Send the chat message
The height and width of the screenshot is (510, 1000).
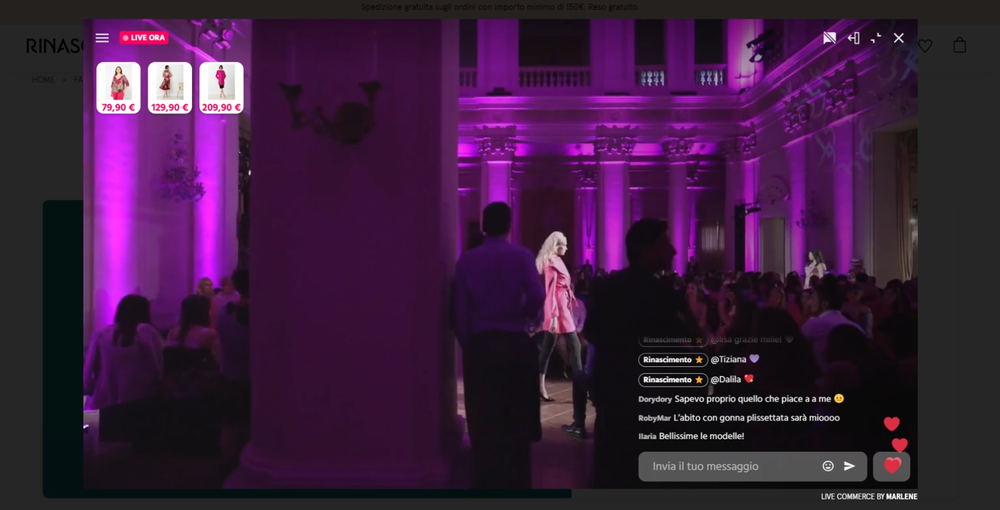pyautogui.click(x=850, y=466)
